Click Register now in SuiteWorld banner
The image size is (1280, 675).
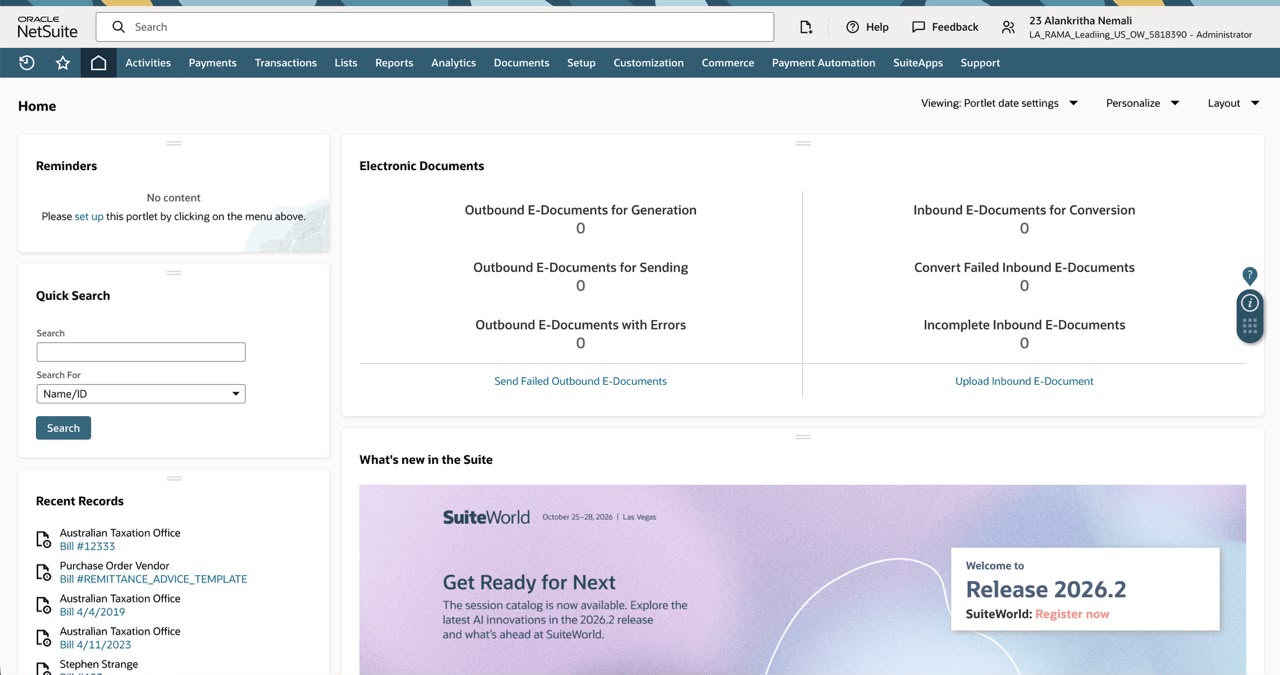pyautogui.click(x=1072, y=614)
